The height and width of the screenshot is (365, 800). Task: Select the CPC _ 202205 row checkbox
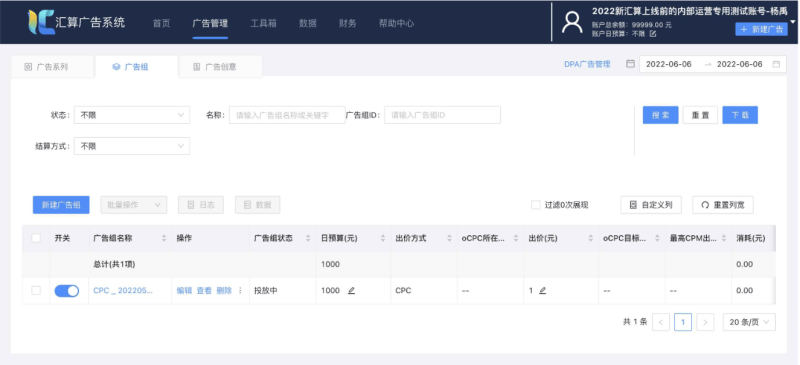click(36, 290)
